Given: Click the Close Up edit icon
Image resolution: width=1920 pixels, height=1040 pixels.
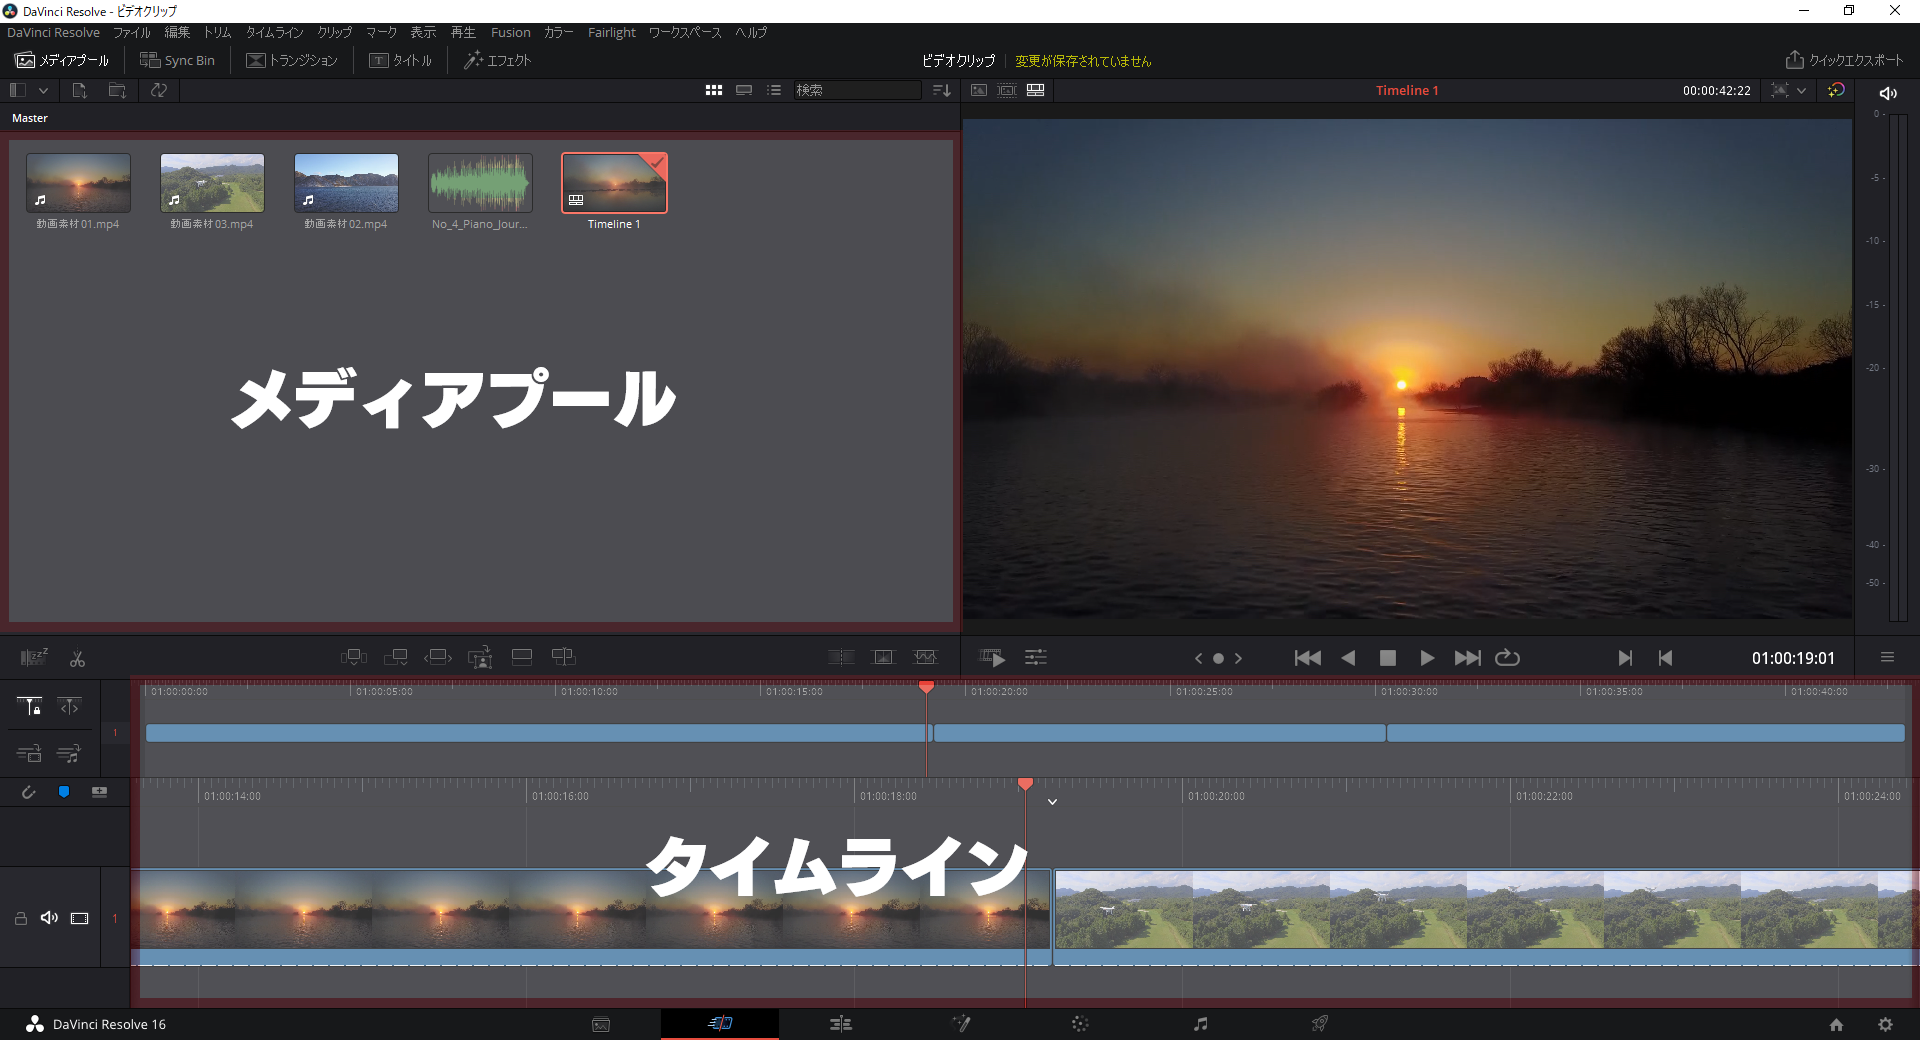Looking at the screenshot, I should pyautogui.click(x=480, y=657).
